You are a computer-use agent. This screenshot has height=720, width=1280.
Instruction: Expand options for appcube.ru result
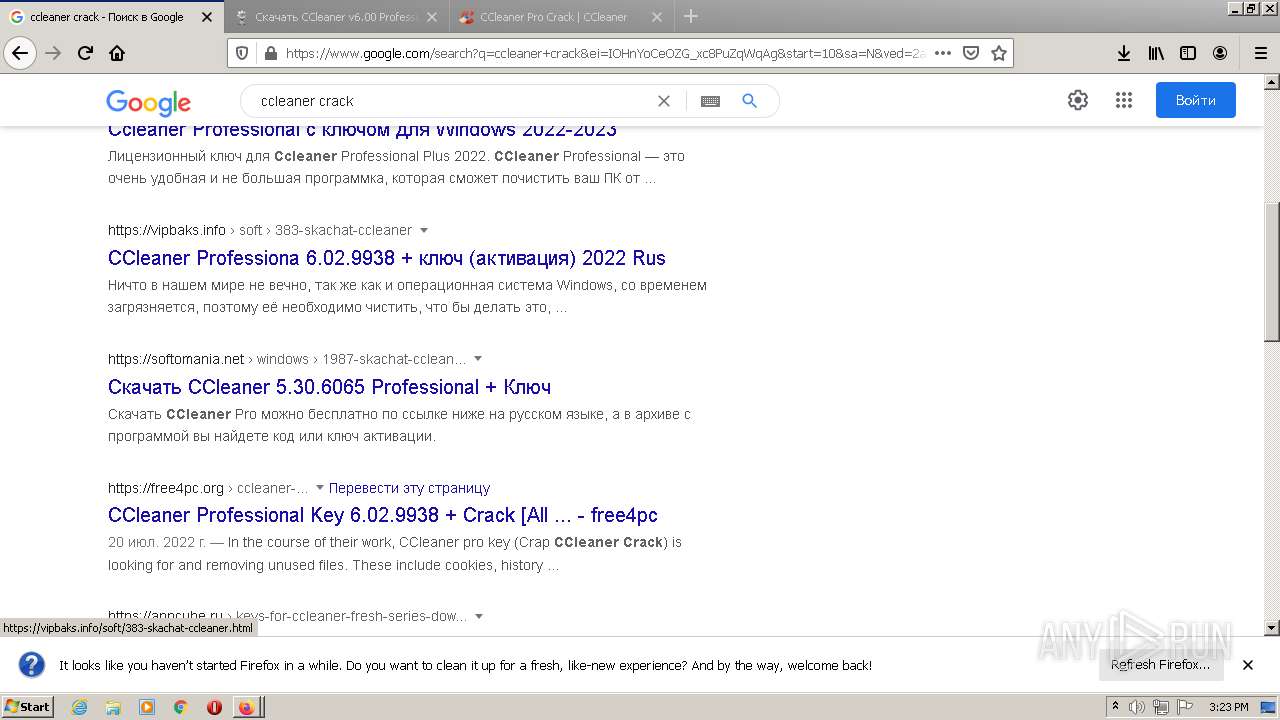coord(479,617)
